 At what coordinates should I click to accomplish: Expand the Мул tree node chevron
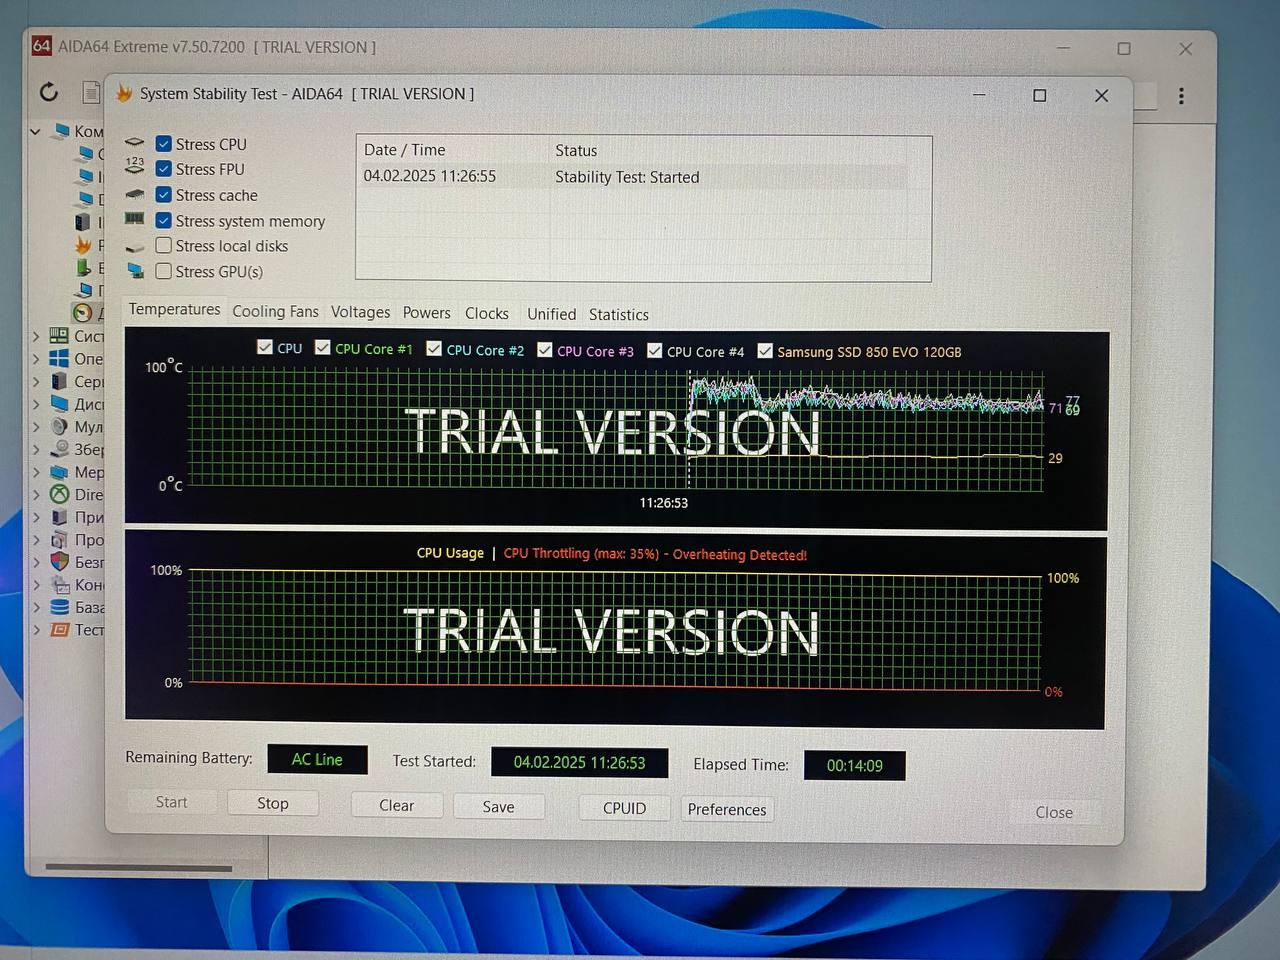pyautogui.click(x=36, y=426)
